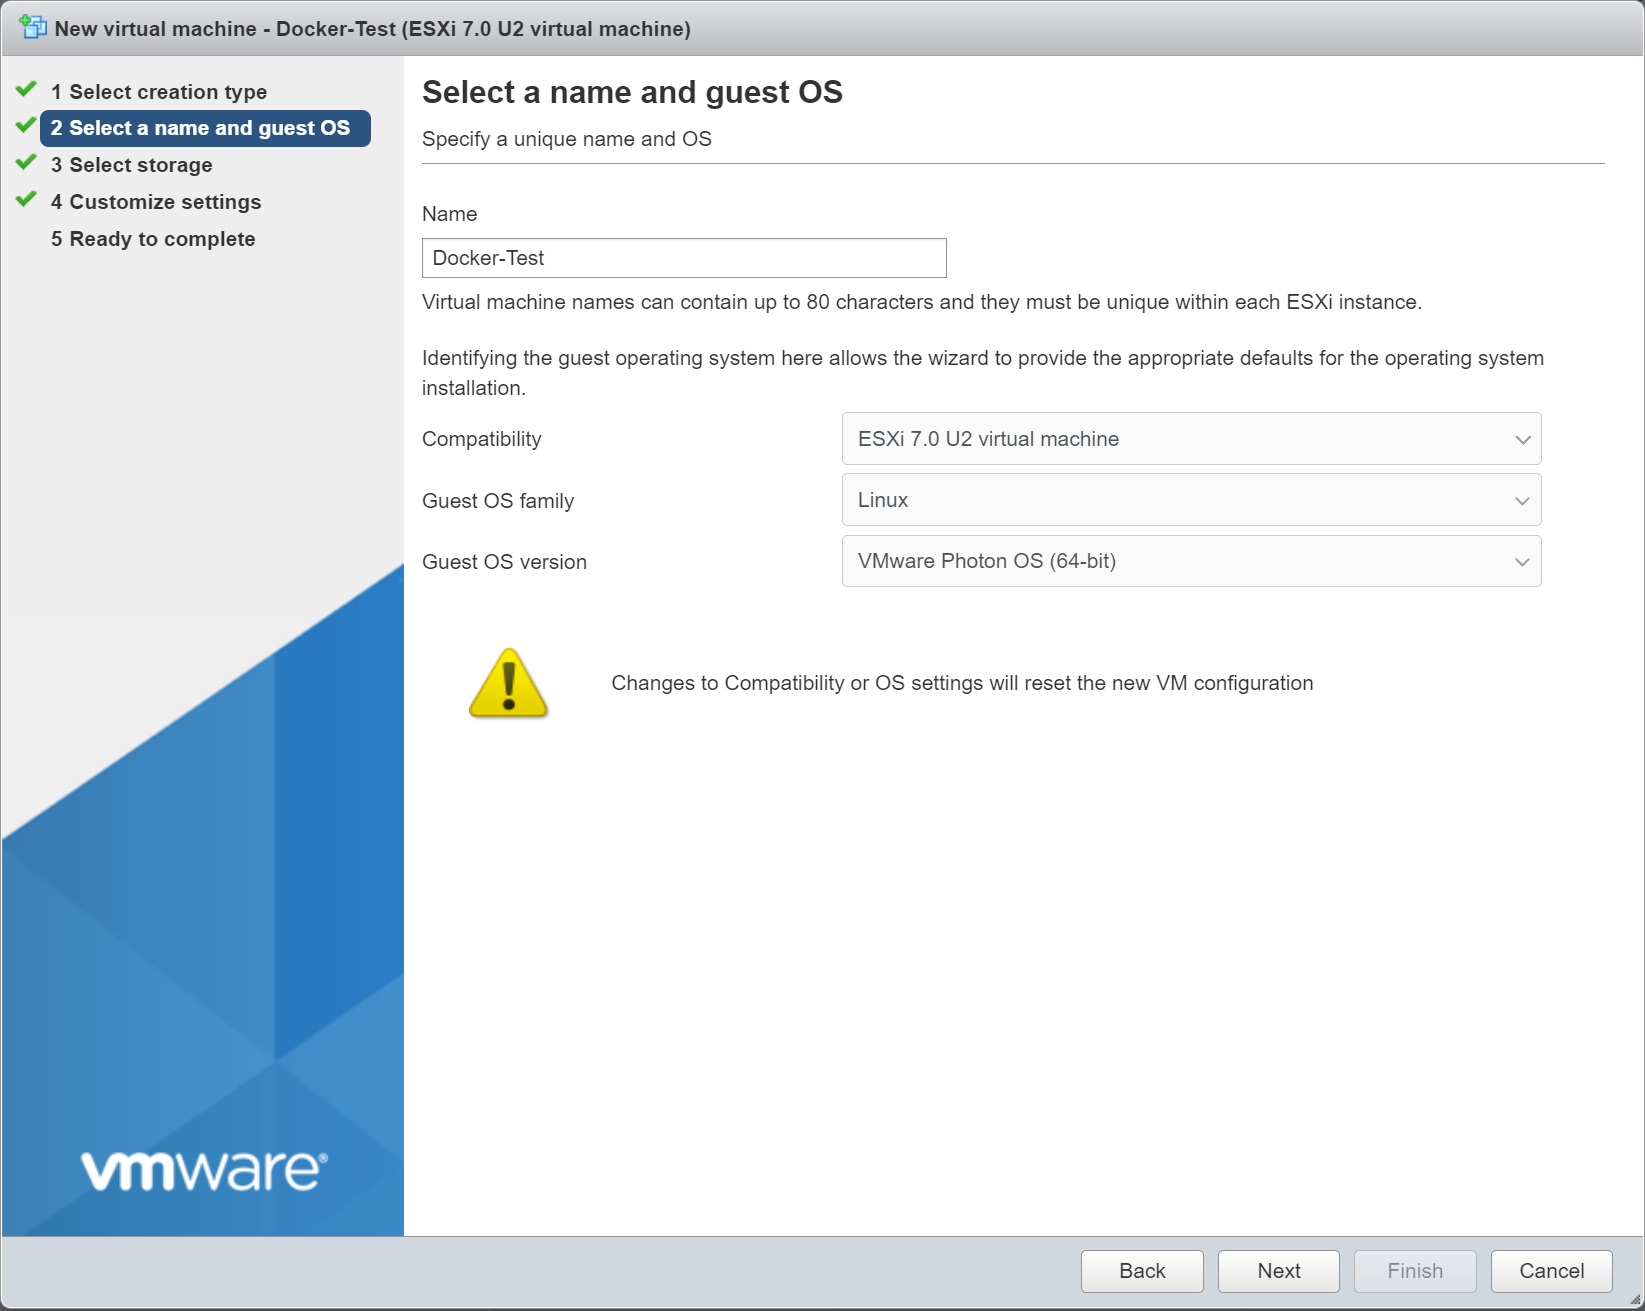Click the 'Select a name and guest OS' heading
This screenshot has width=1645, height=1311.
click(x=632, y=92)
